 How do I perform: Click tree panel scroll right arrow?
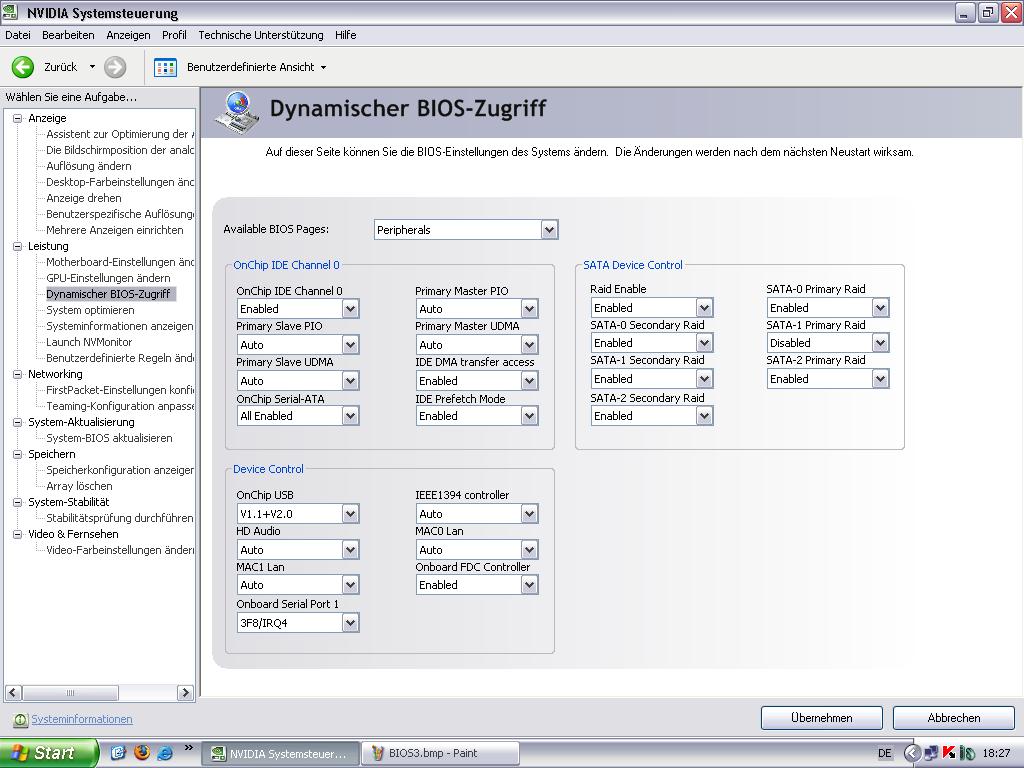tap(185, 693)
